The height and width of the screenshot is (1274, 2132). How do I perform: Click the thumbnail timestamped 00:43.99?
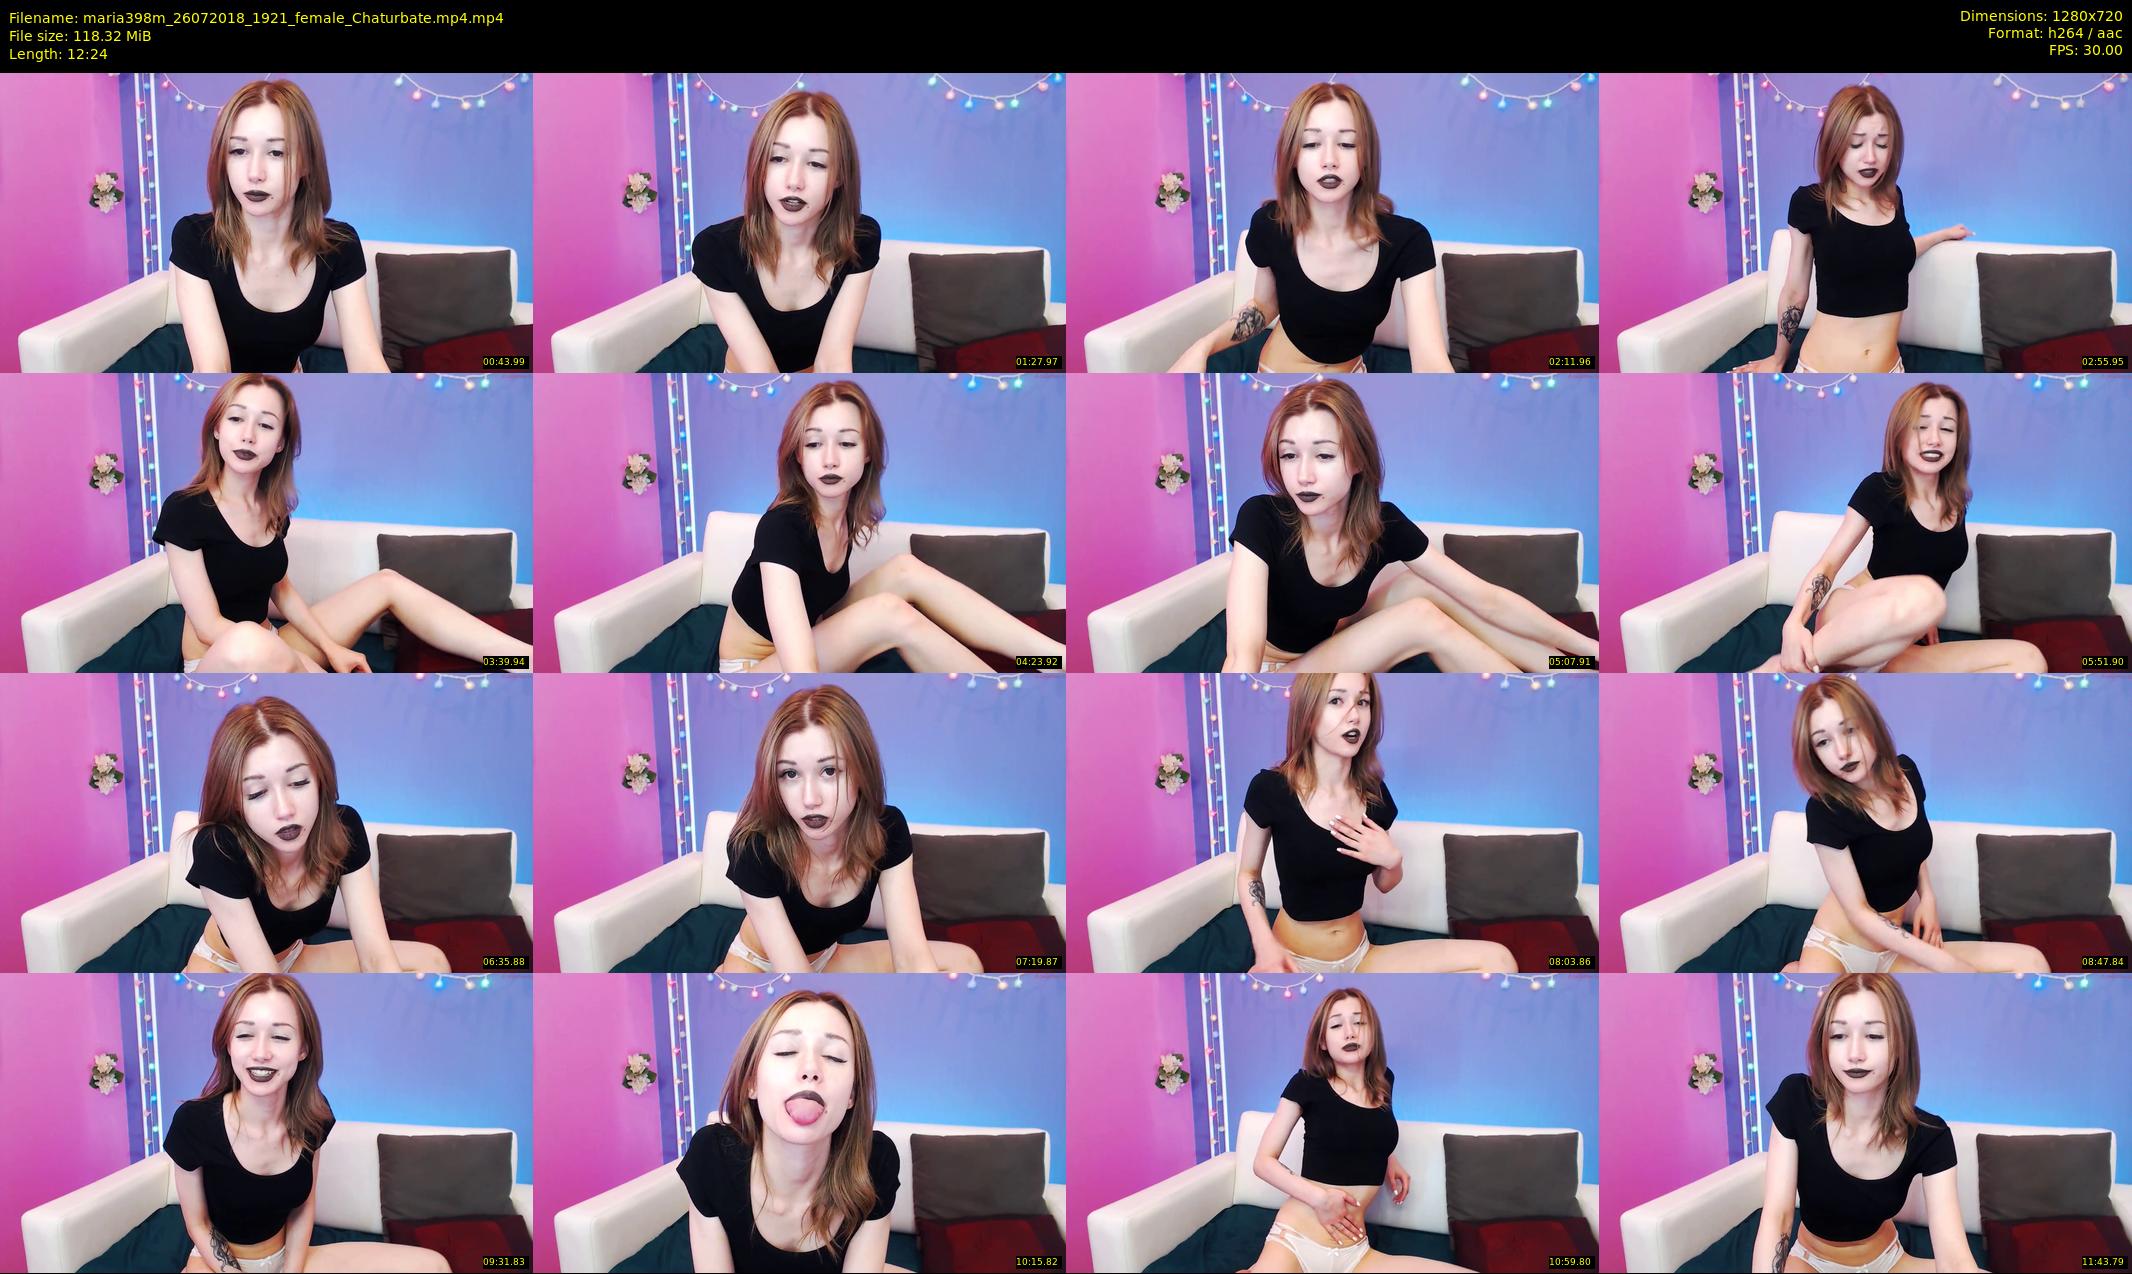coord(266,222)
